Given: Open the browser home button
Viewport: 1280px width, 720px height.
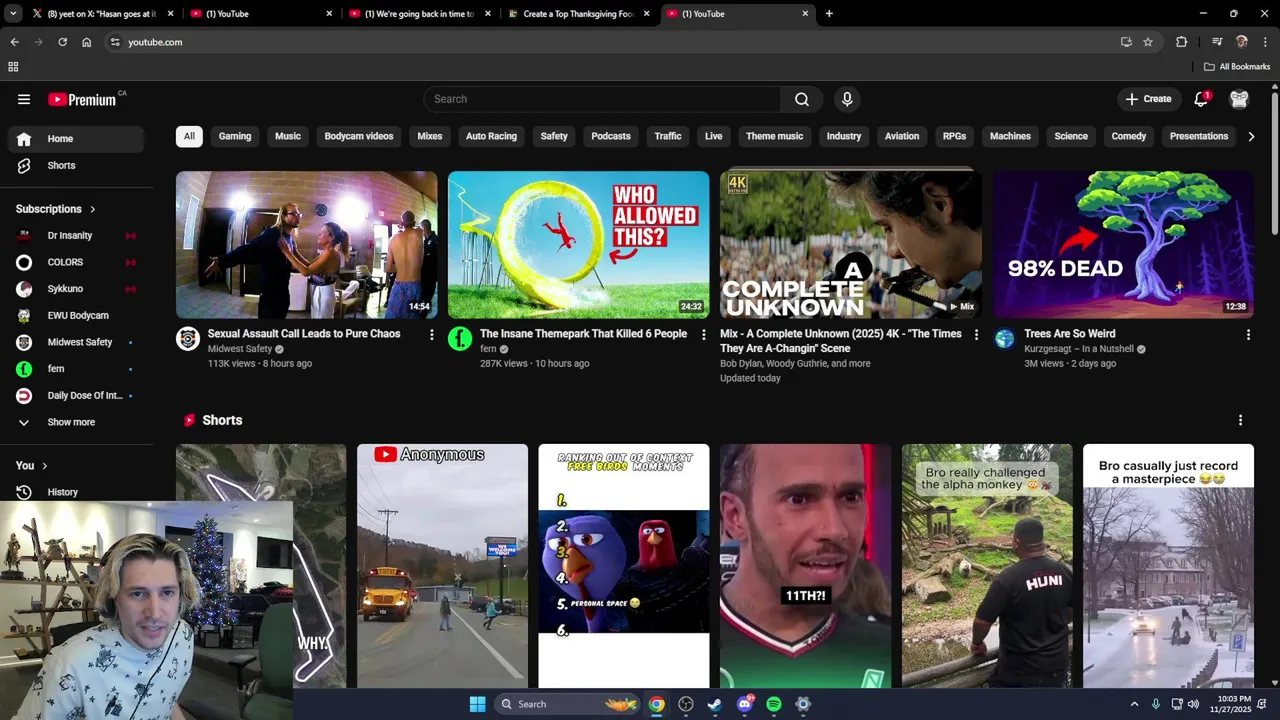Looking at the screenshot, I should click(x=87, y=42).
